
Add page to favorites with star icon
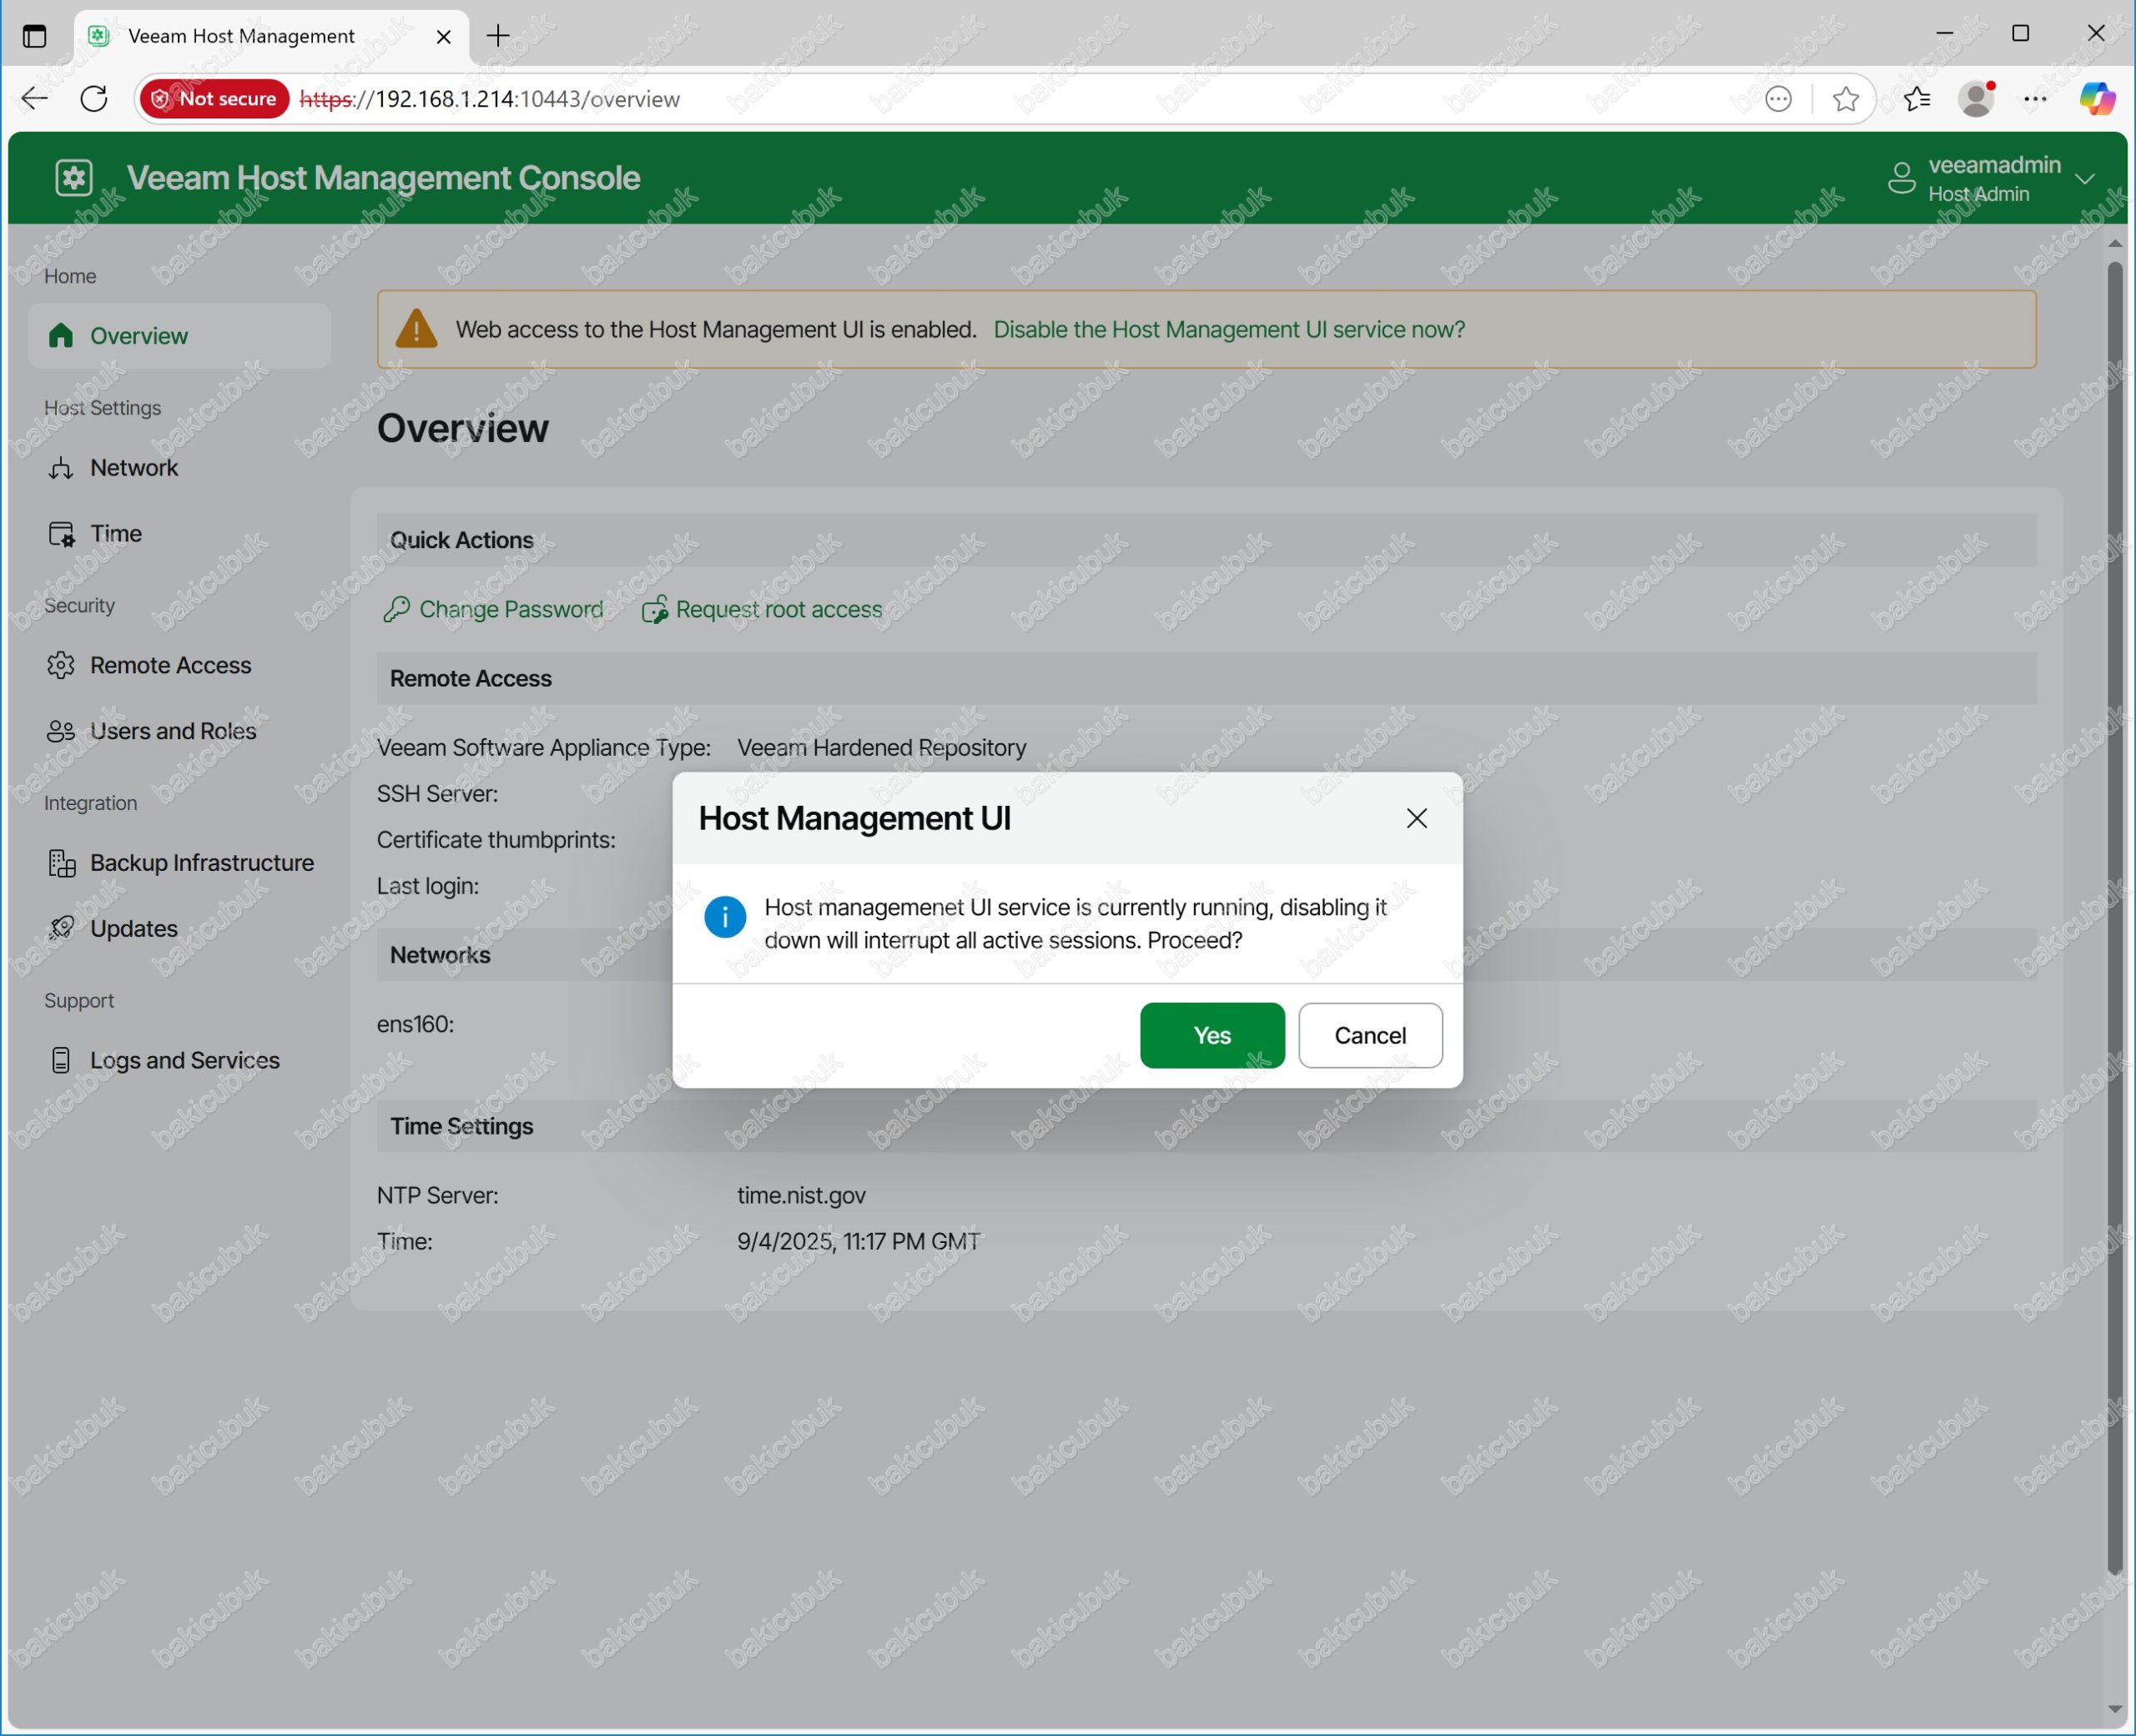pos(1846,98)
